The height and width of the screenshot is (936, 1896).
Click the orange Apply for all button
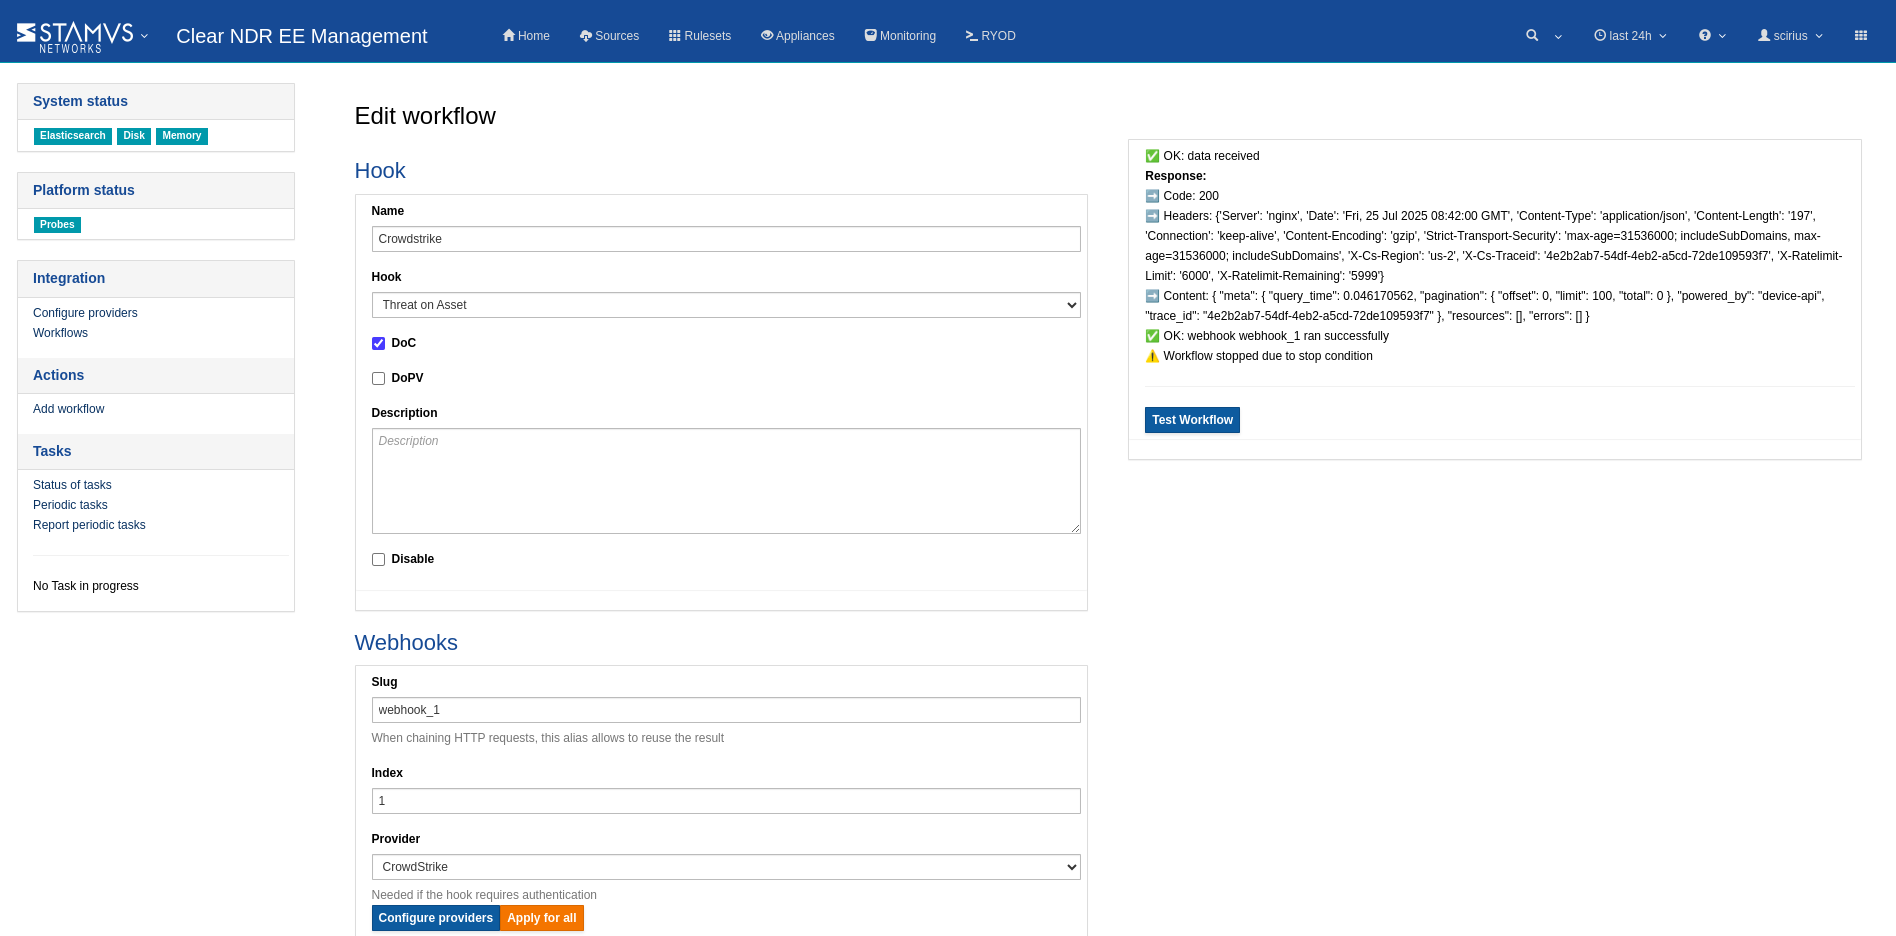tap(541, 918)
